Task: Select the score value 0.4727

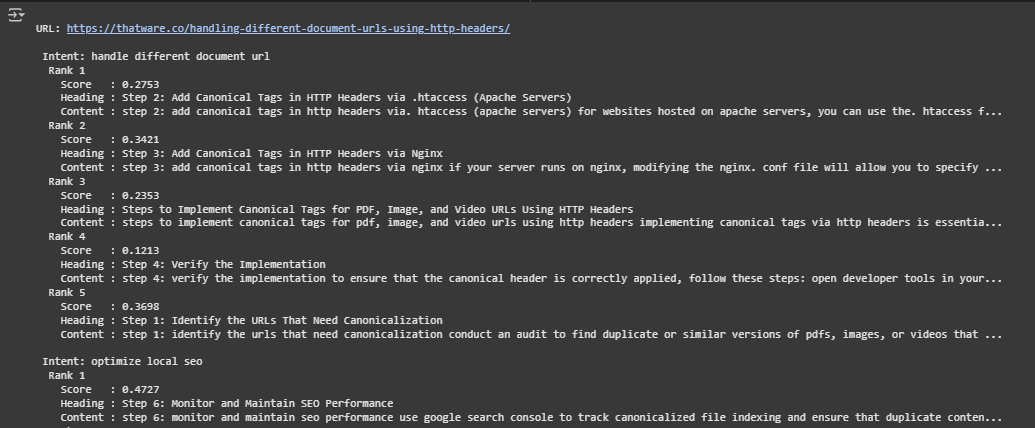Action: click(140, 389)
